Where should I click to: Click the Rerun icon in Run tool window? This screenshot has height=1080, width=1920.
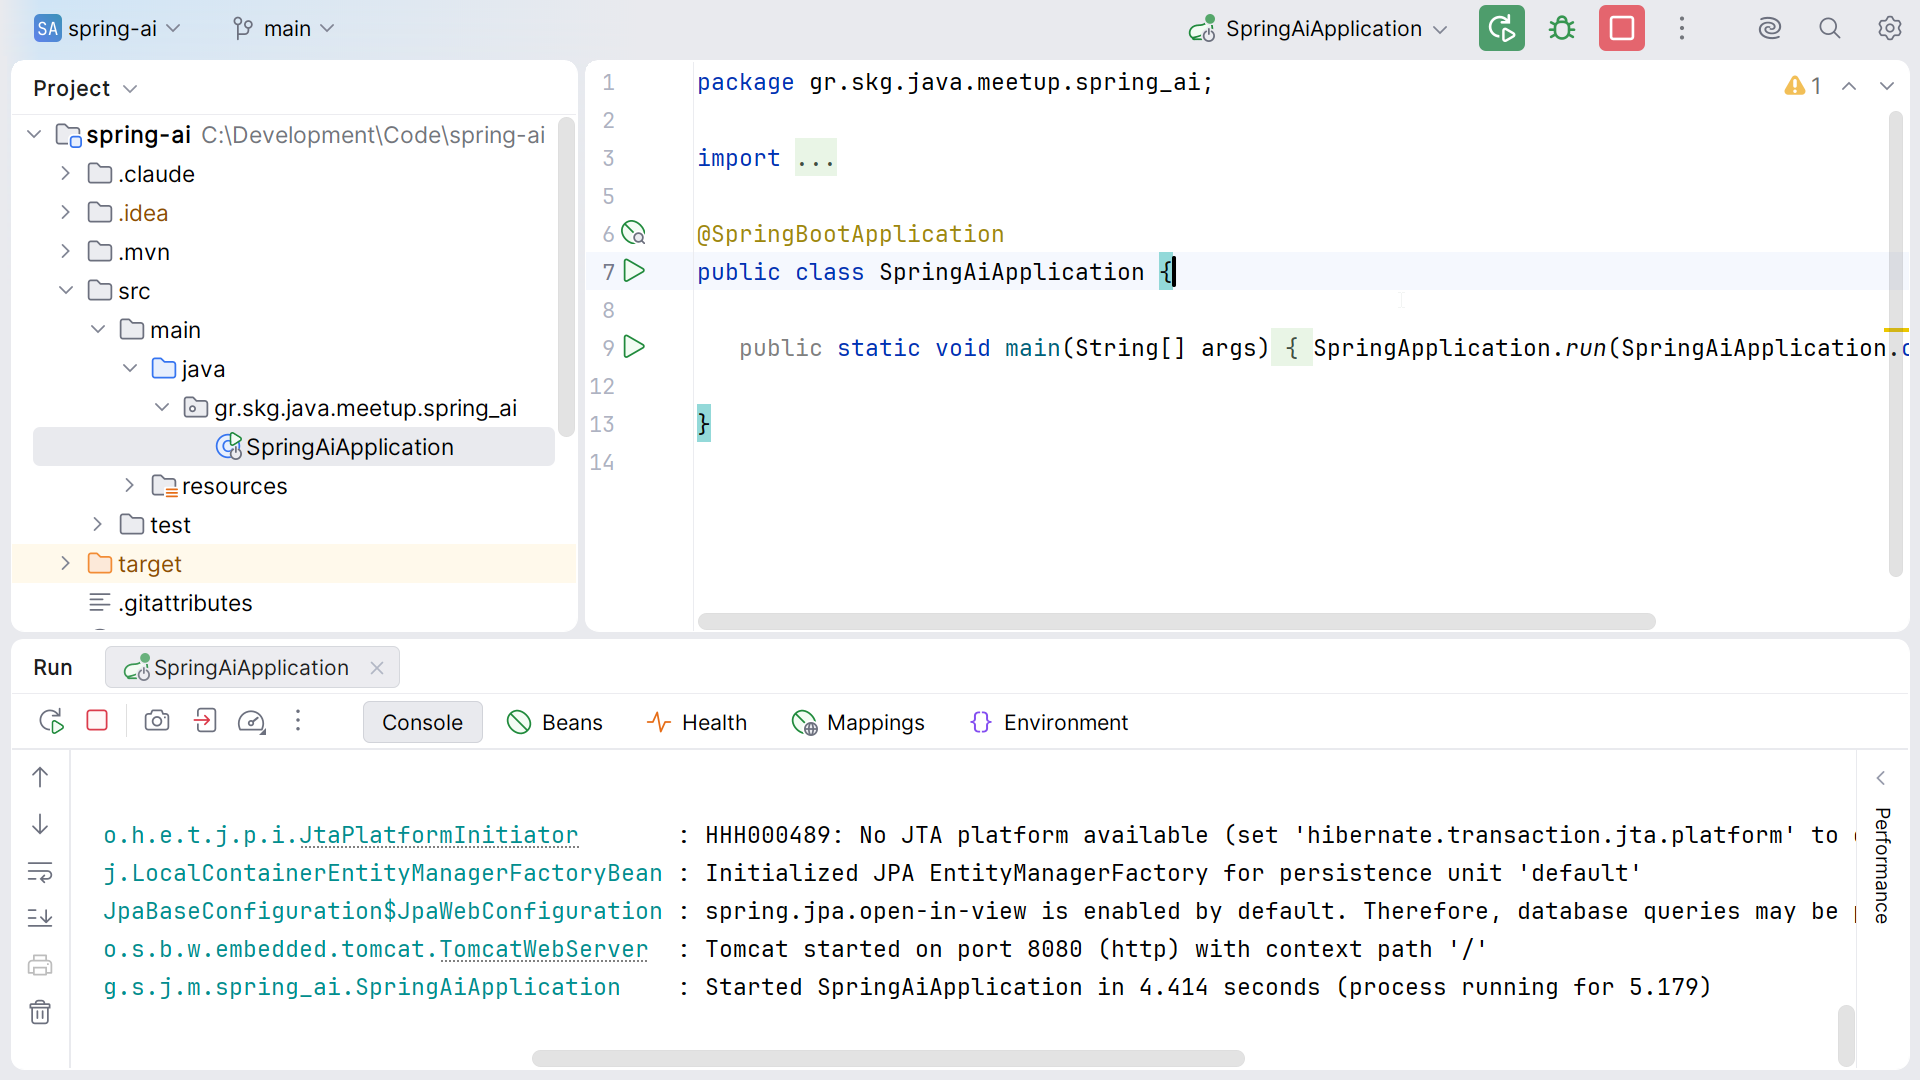click(51, 721)
